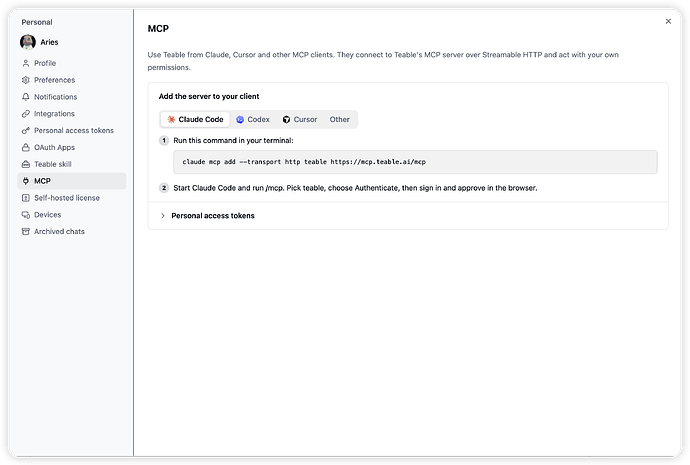This screenshot has height=465, width=690.
Task: Click the 'Add the server to your client' heading
Action: [209, 96]
